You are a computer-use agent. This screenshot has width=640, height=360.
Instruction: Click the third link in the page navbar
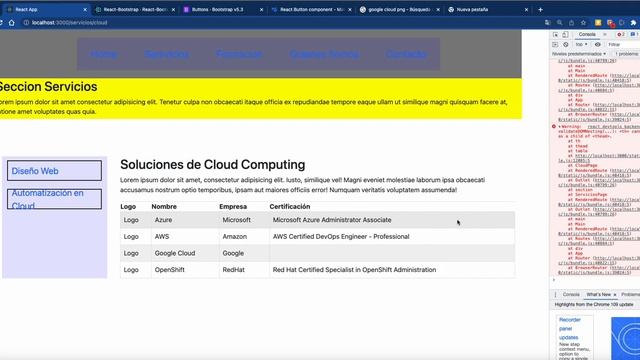coord(239,54)
